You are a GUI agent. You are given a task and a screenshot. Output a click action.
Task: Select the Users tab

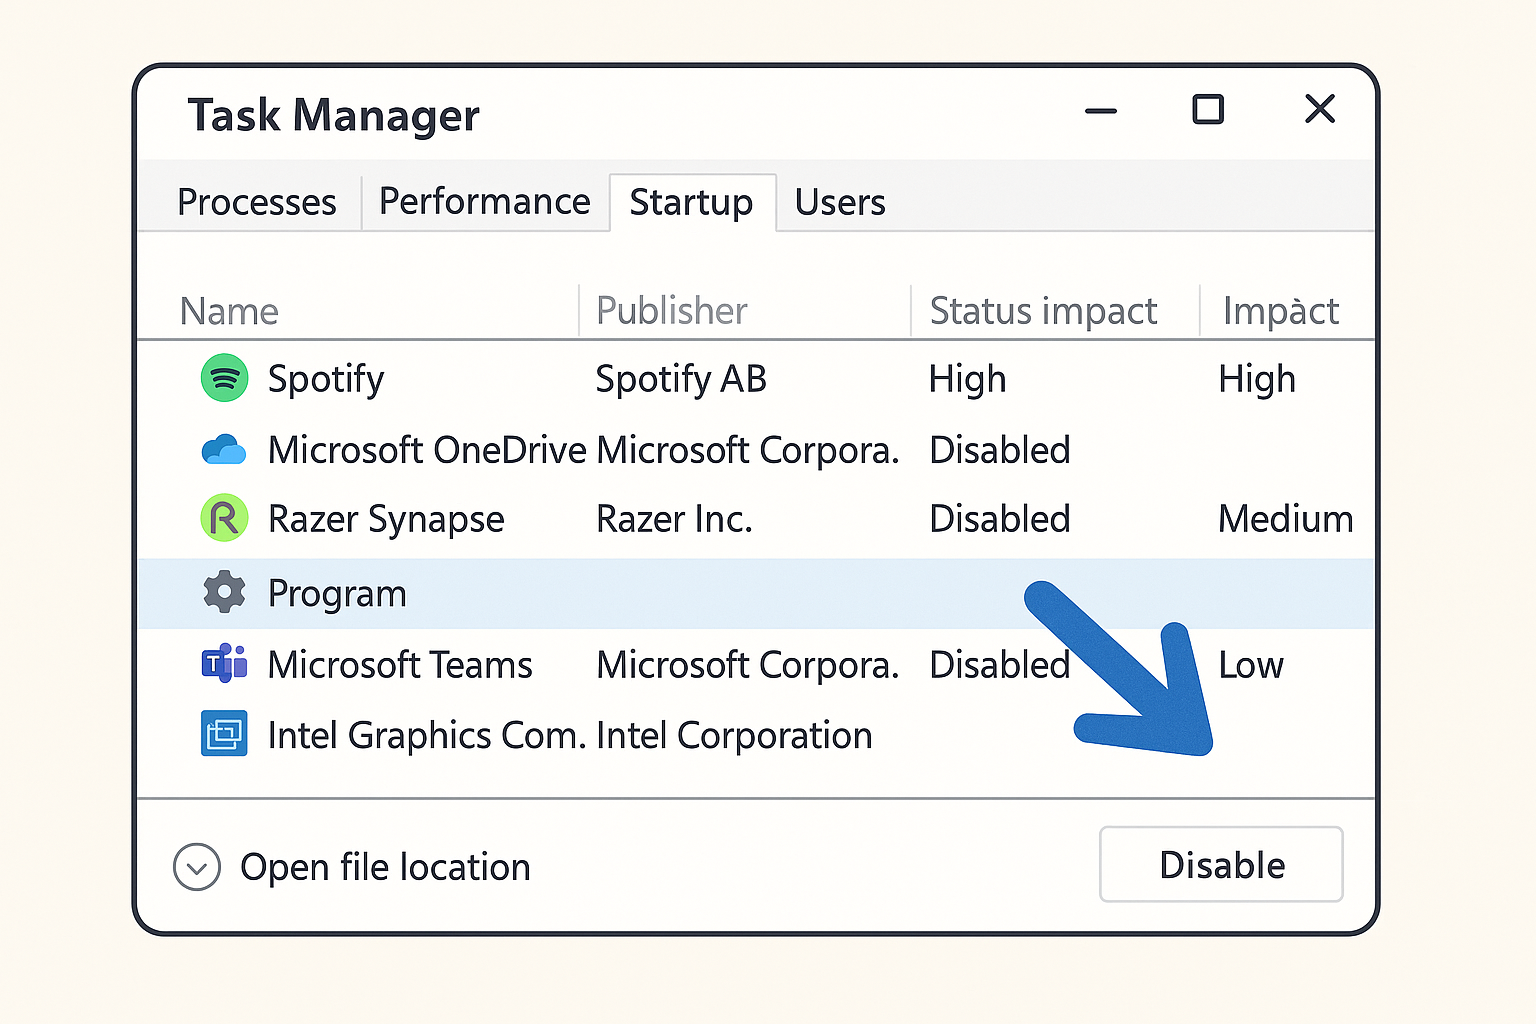(839, 202)
